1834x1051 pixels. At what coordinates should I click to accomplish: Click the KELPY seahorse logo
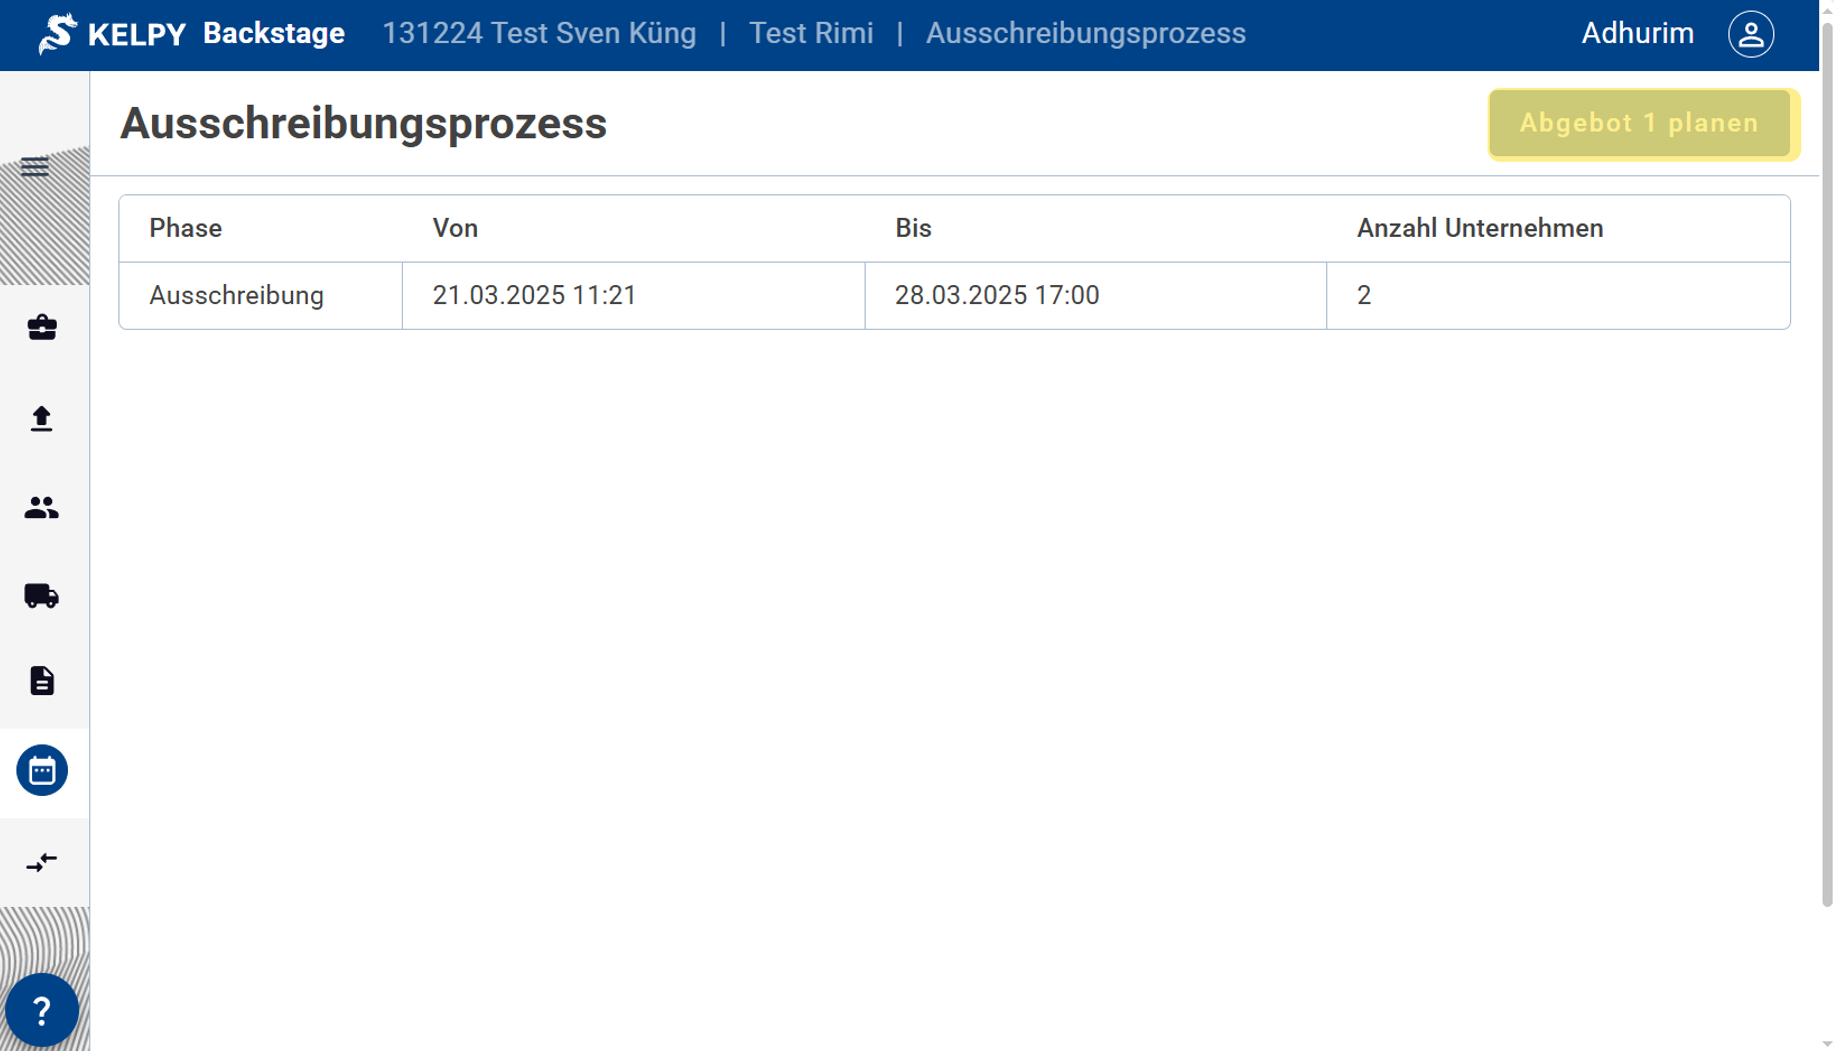58,34
